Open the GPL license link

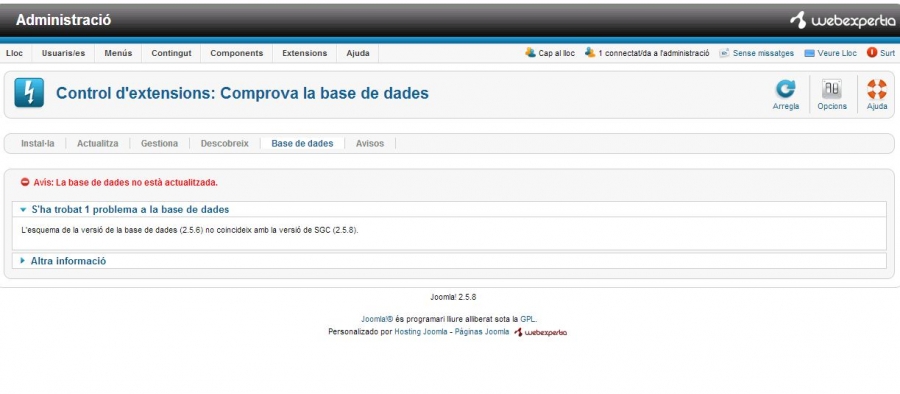tap(528, 319)
